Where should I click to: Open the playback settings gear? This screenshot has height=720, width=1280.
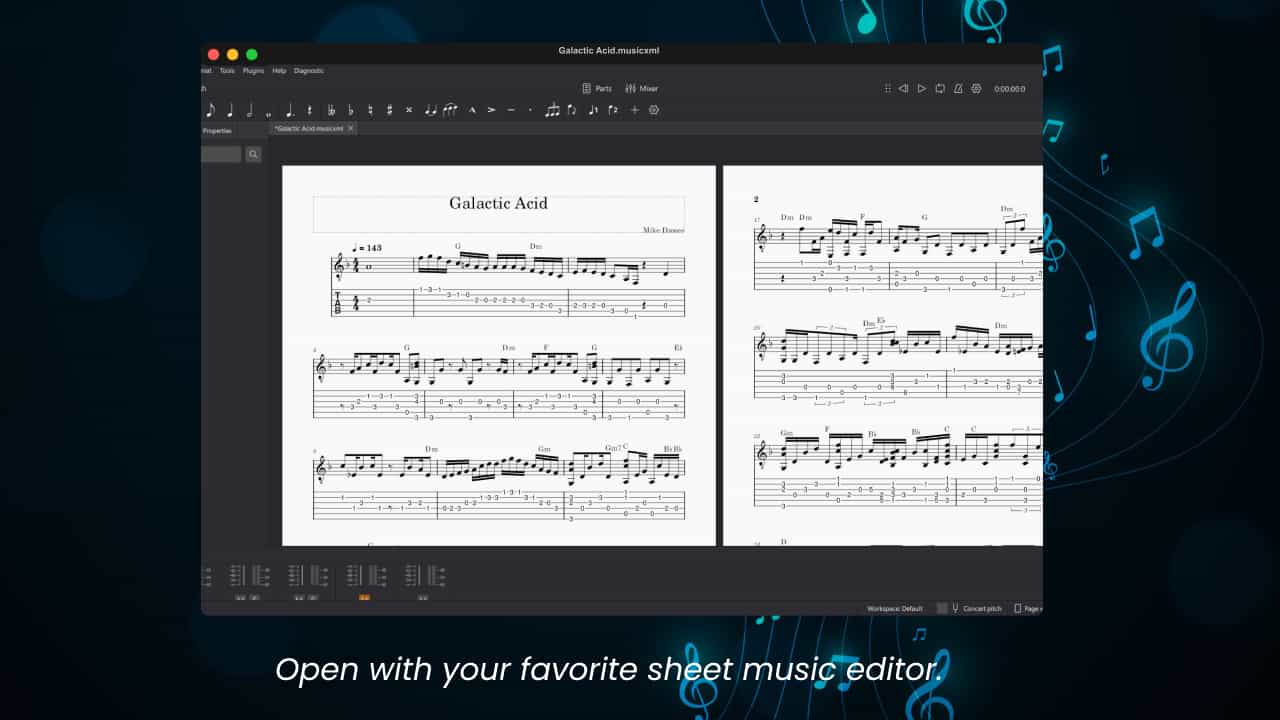974,88
